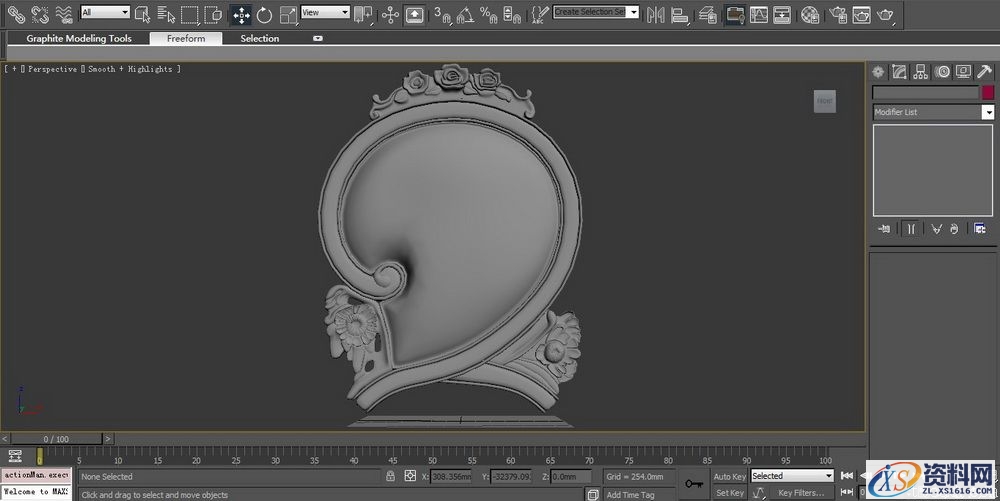Expand the selection filter 'All' dropdown
1000x501 pixels.
pos(105,13)
